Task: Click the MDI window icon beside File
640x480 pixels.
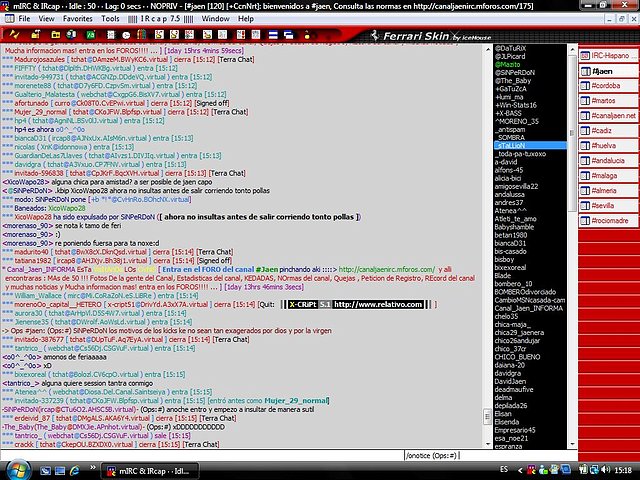Action: click(x=9, y=19)
